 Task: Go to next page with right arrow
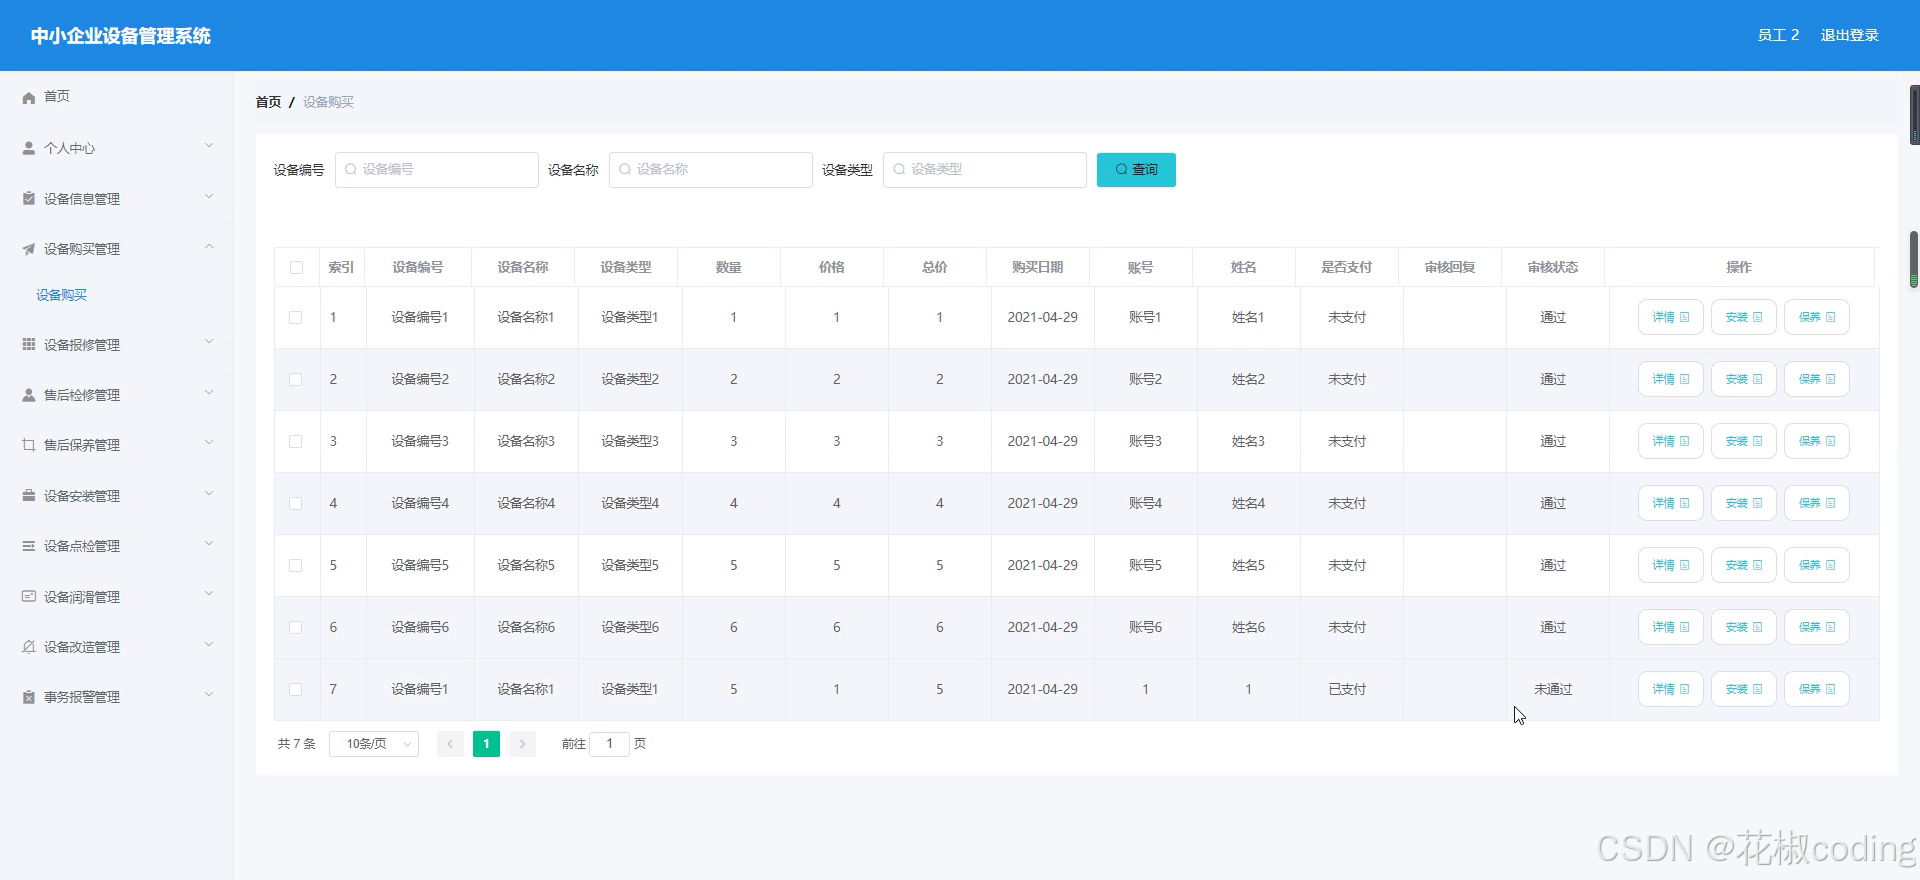coord(523,744)
